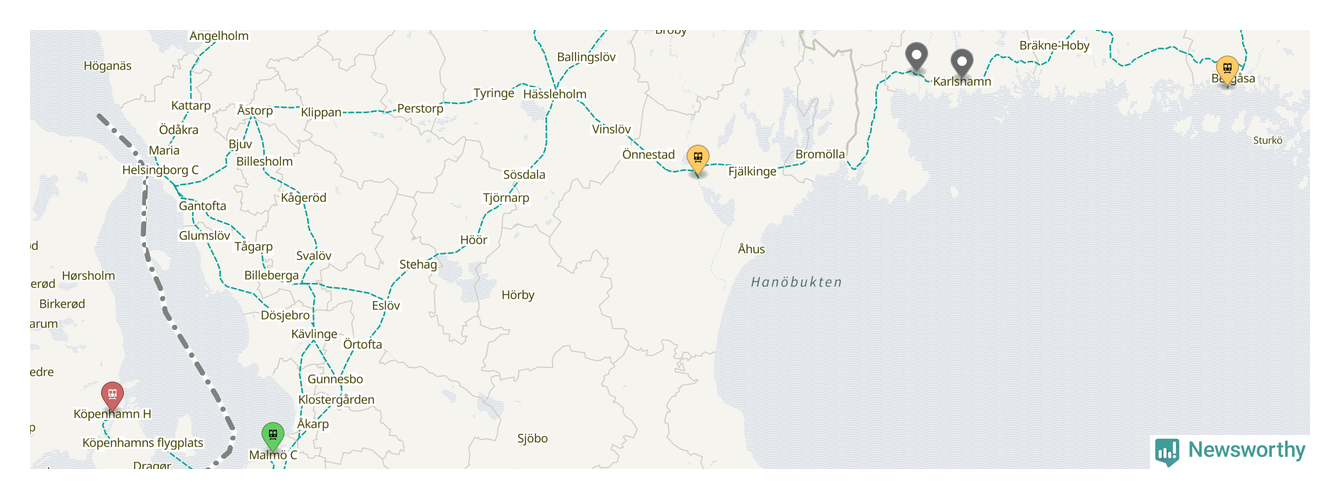The width and height of the screenshot is (1340, 499).
Task: Click the Köpenhamns flygplats label
Action: (x=143, y=443)
